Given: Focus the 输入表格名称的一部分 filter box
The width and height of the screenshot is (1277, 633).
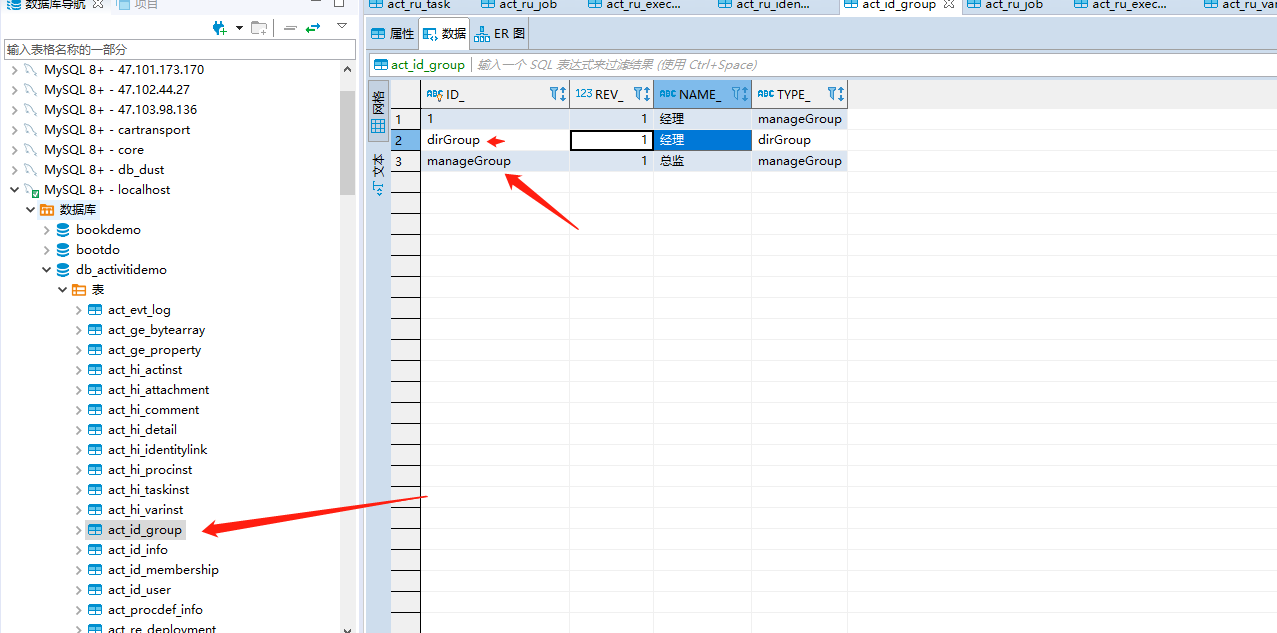Looking at the screenshot, I should 179,49.
